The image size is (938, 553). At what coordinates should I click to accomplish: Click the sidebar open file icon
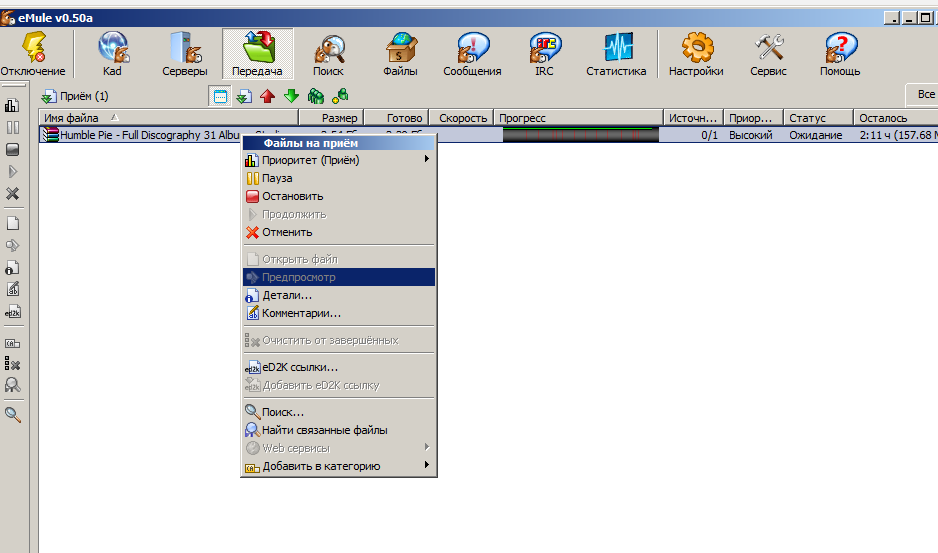click(x=13, y=223)
